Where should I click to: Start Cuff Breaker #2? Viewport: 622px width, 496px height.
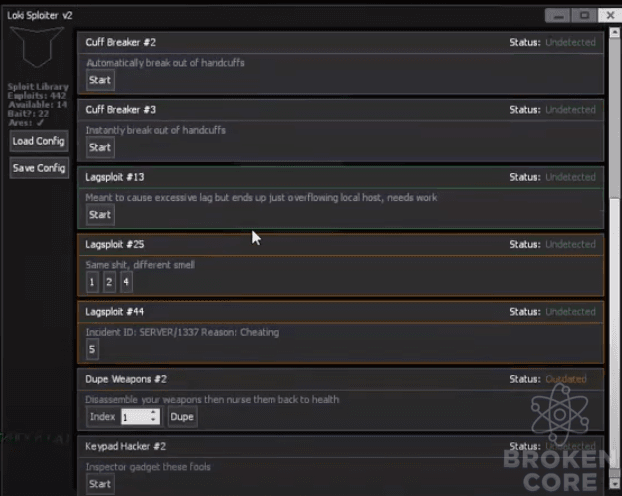coord(100,80)
